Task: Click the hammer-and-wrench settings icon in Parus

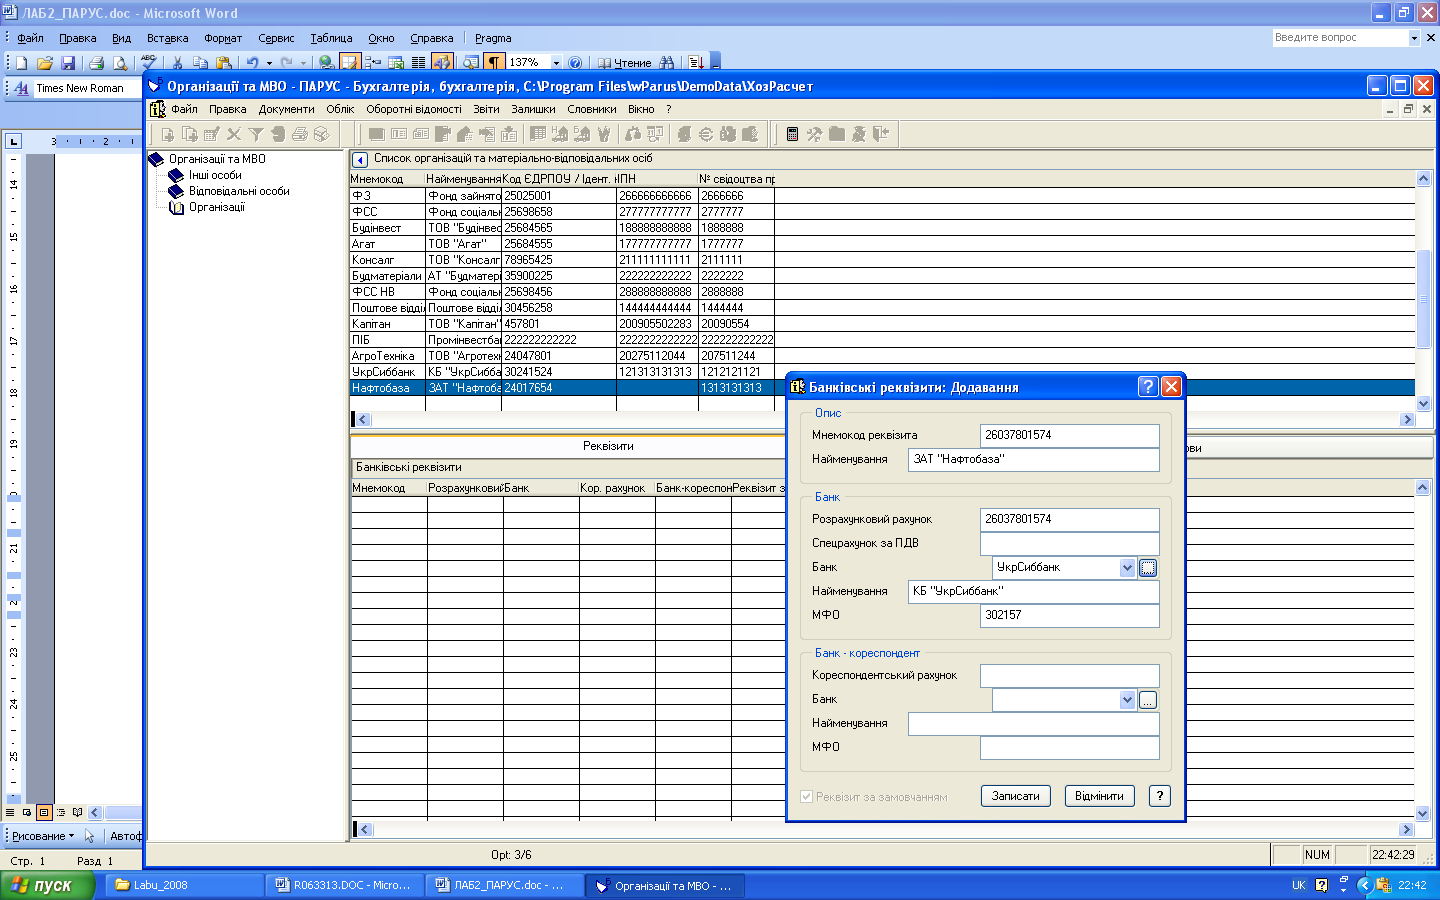Action: click(814, 134)
